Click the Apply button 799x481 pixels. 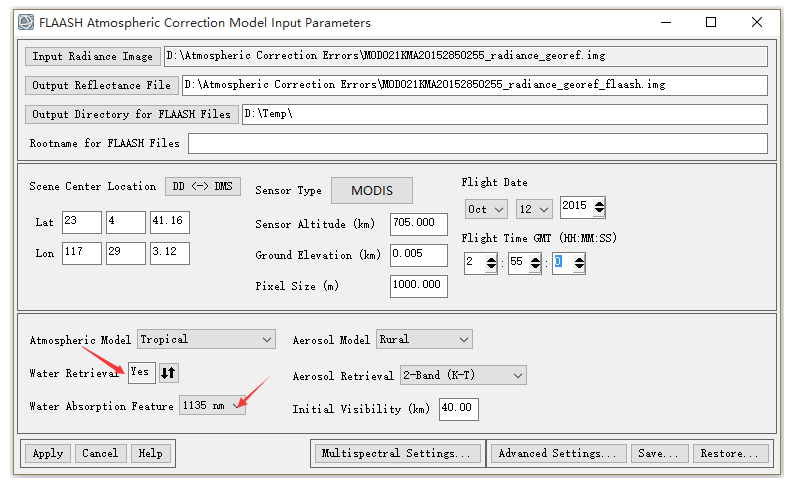tap(48, 453)
